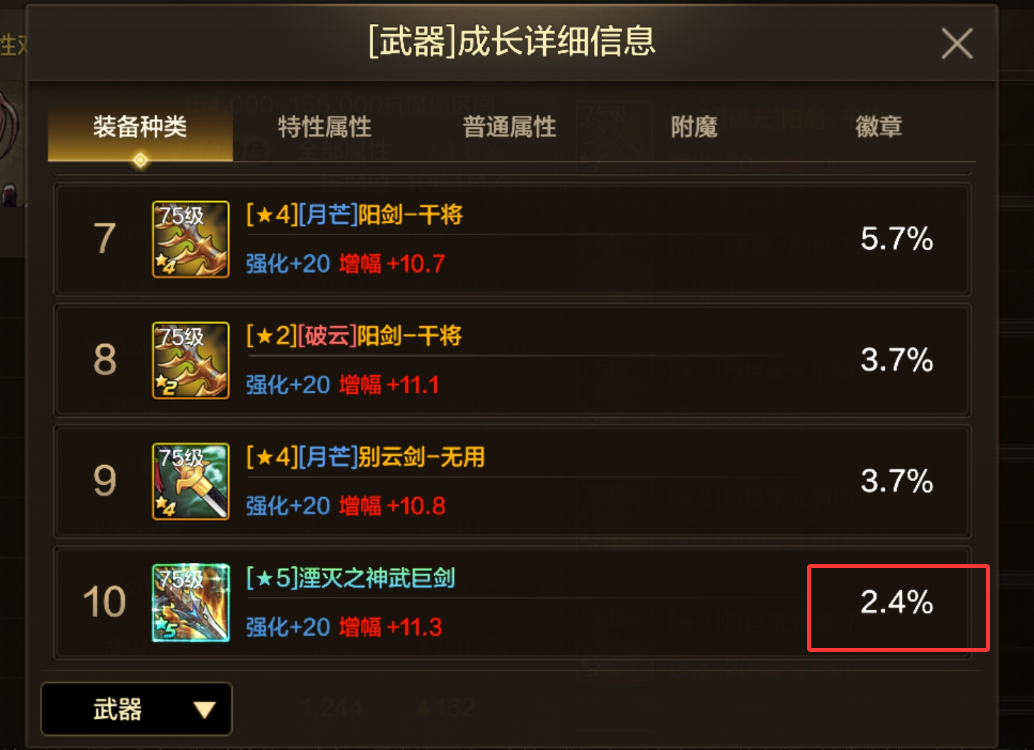
Task: Click the [★4][月芒]阳剑-干将 item name
Action: click(355, 215)
